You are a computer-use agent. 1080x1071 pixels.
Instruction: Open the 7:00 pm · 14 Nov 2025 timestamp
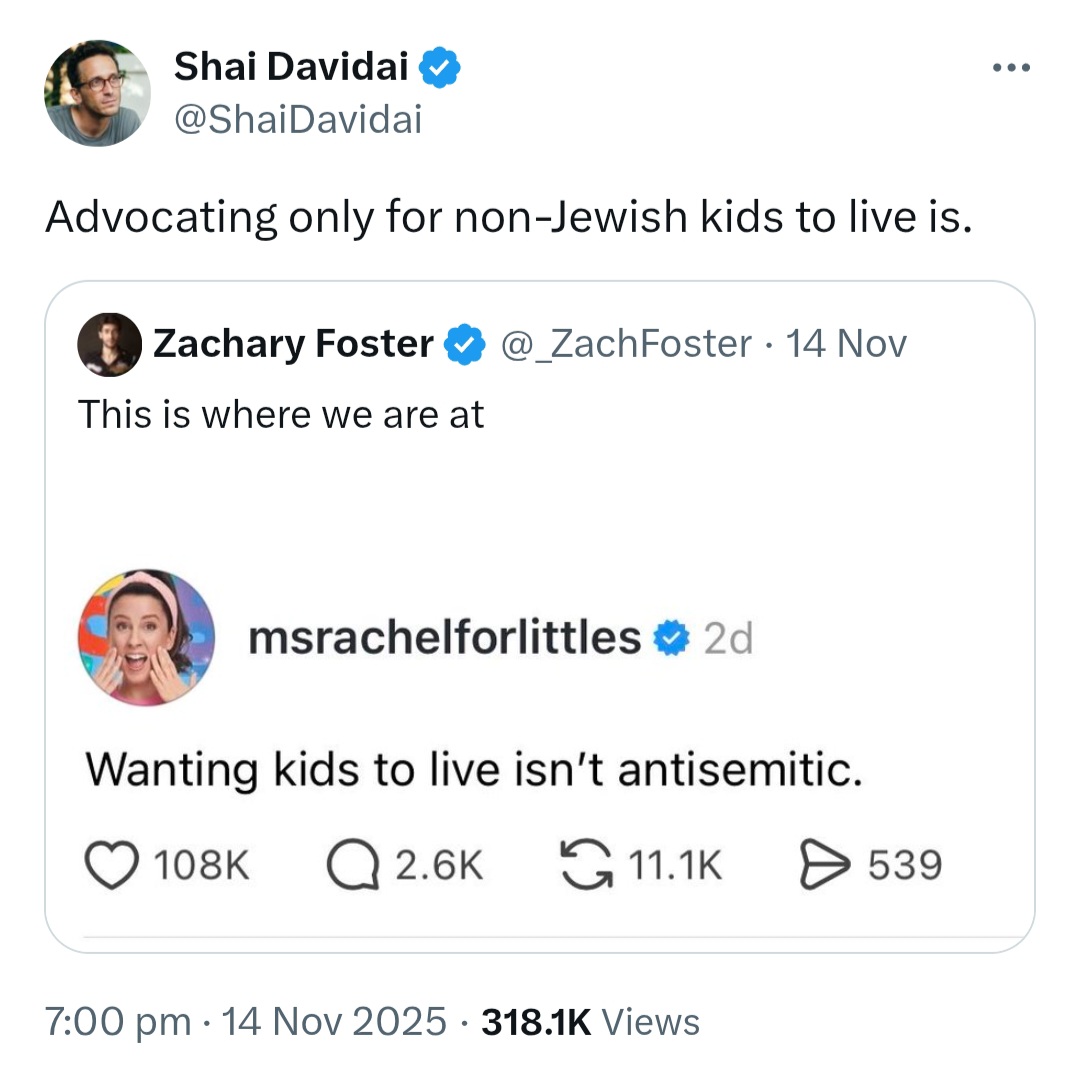[246, 1021]
